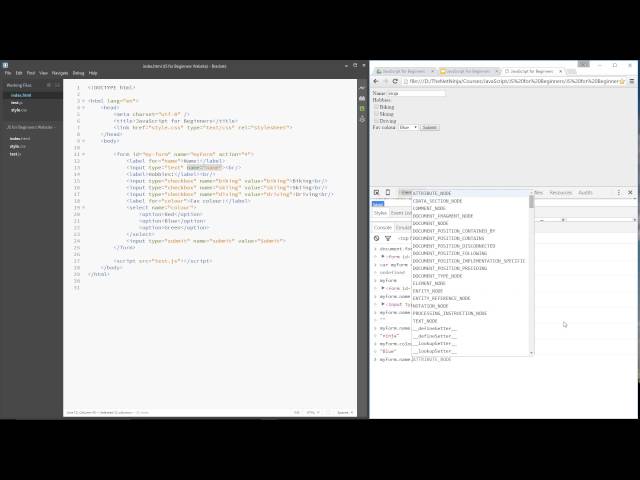Open the View menu in Brackets

(x=43, y=73)
